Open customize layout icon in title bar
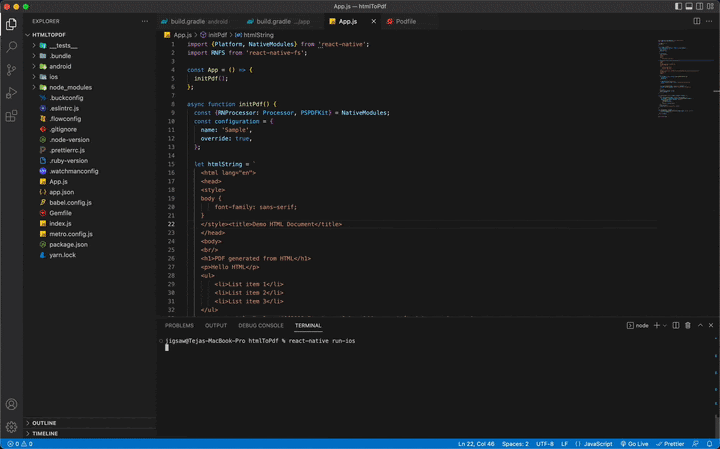The width and height of the screenshot is (720, 449). 710,6
